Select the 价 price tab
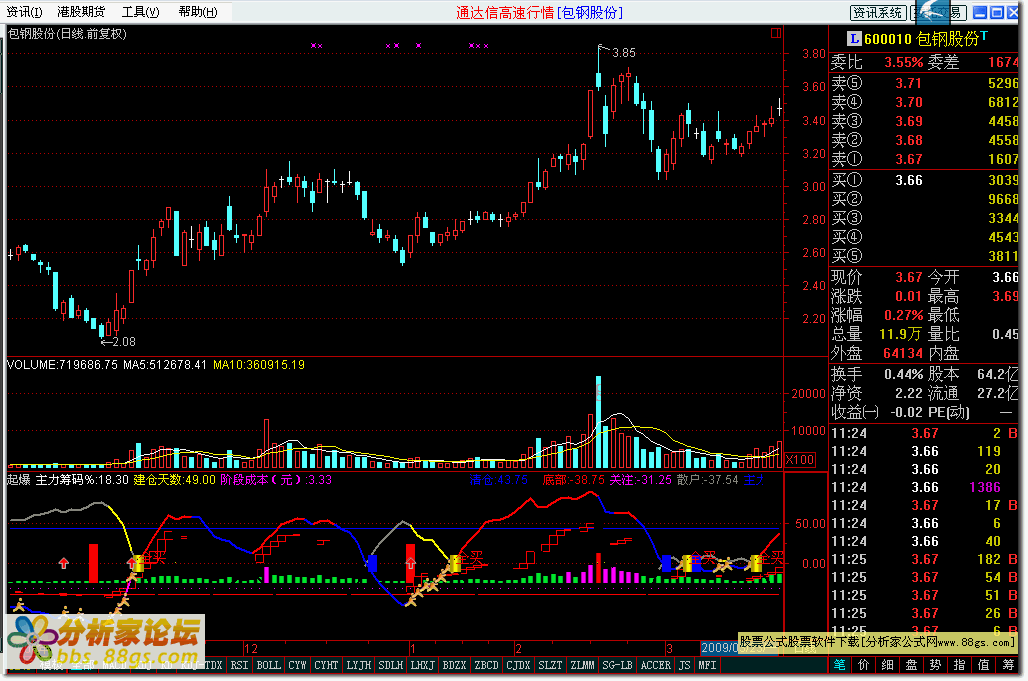1028x681 pixels. click(x=863, y=665)
